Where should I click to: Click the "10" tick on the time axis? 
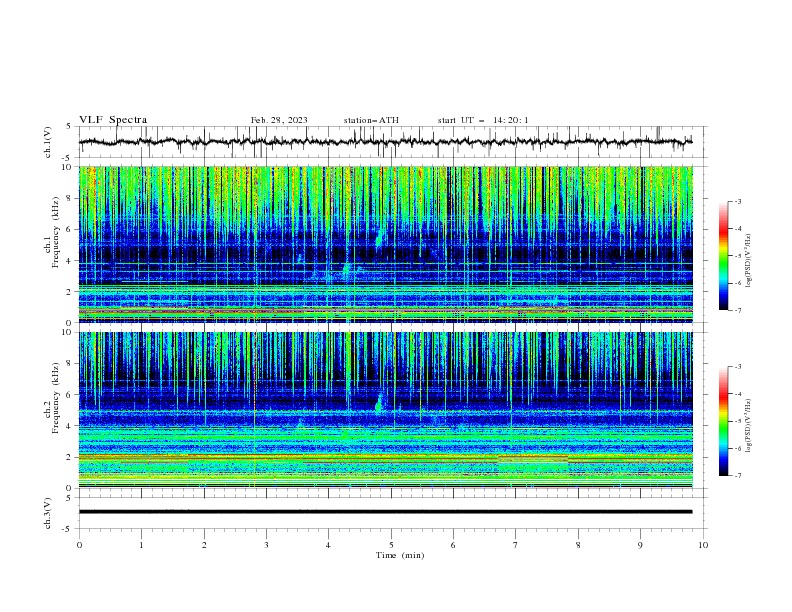(x=703, y=545)
